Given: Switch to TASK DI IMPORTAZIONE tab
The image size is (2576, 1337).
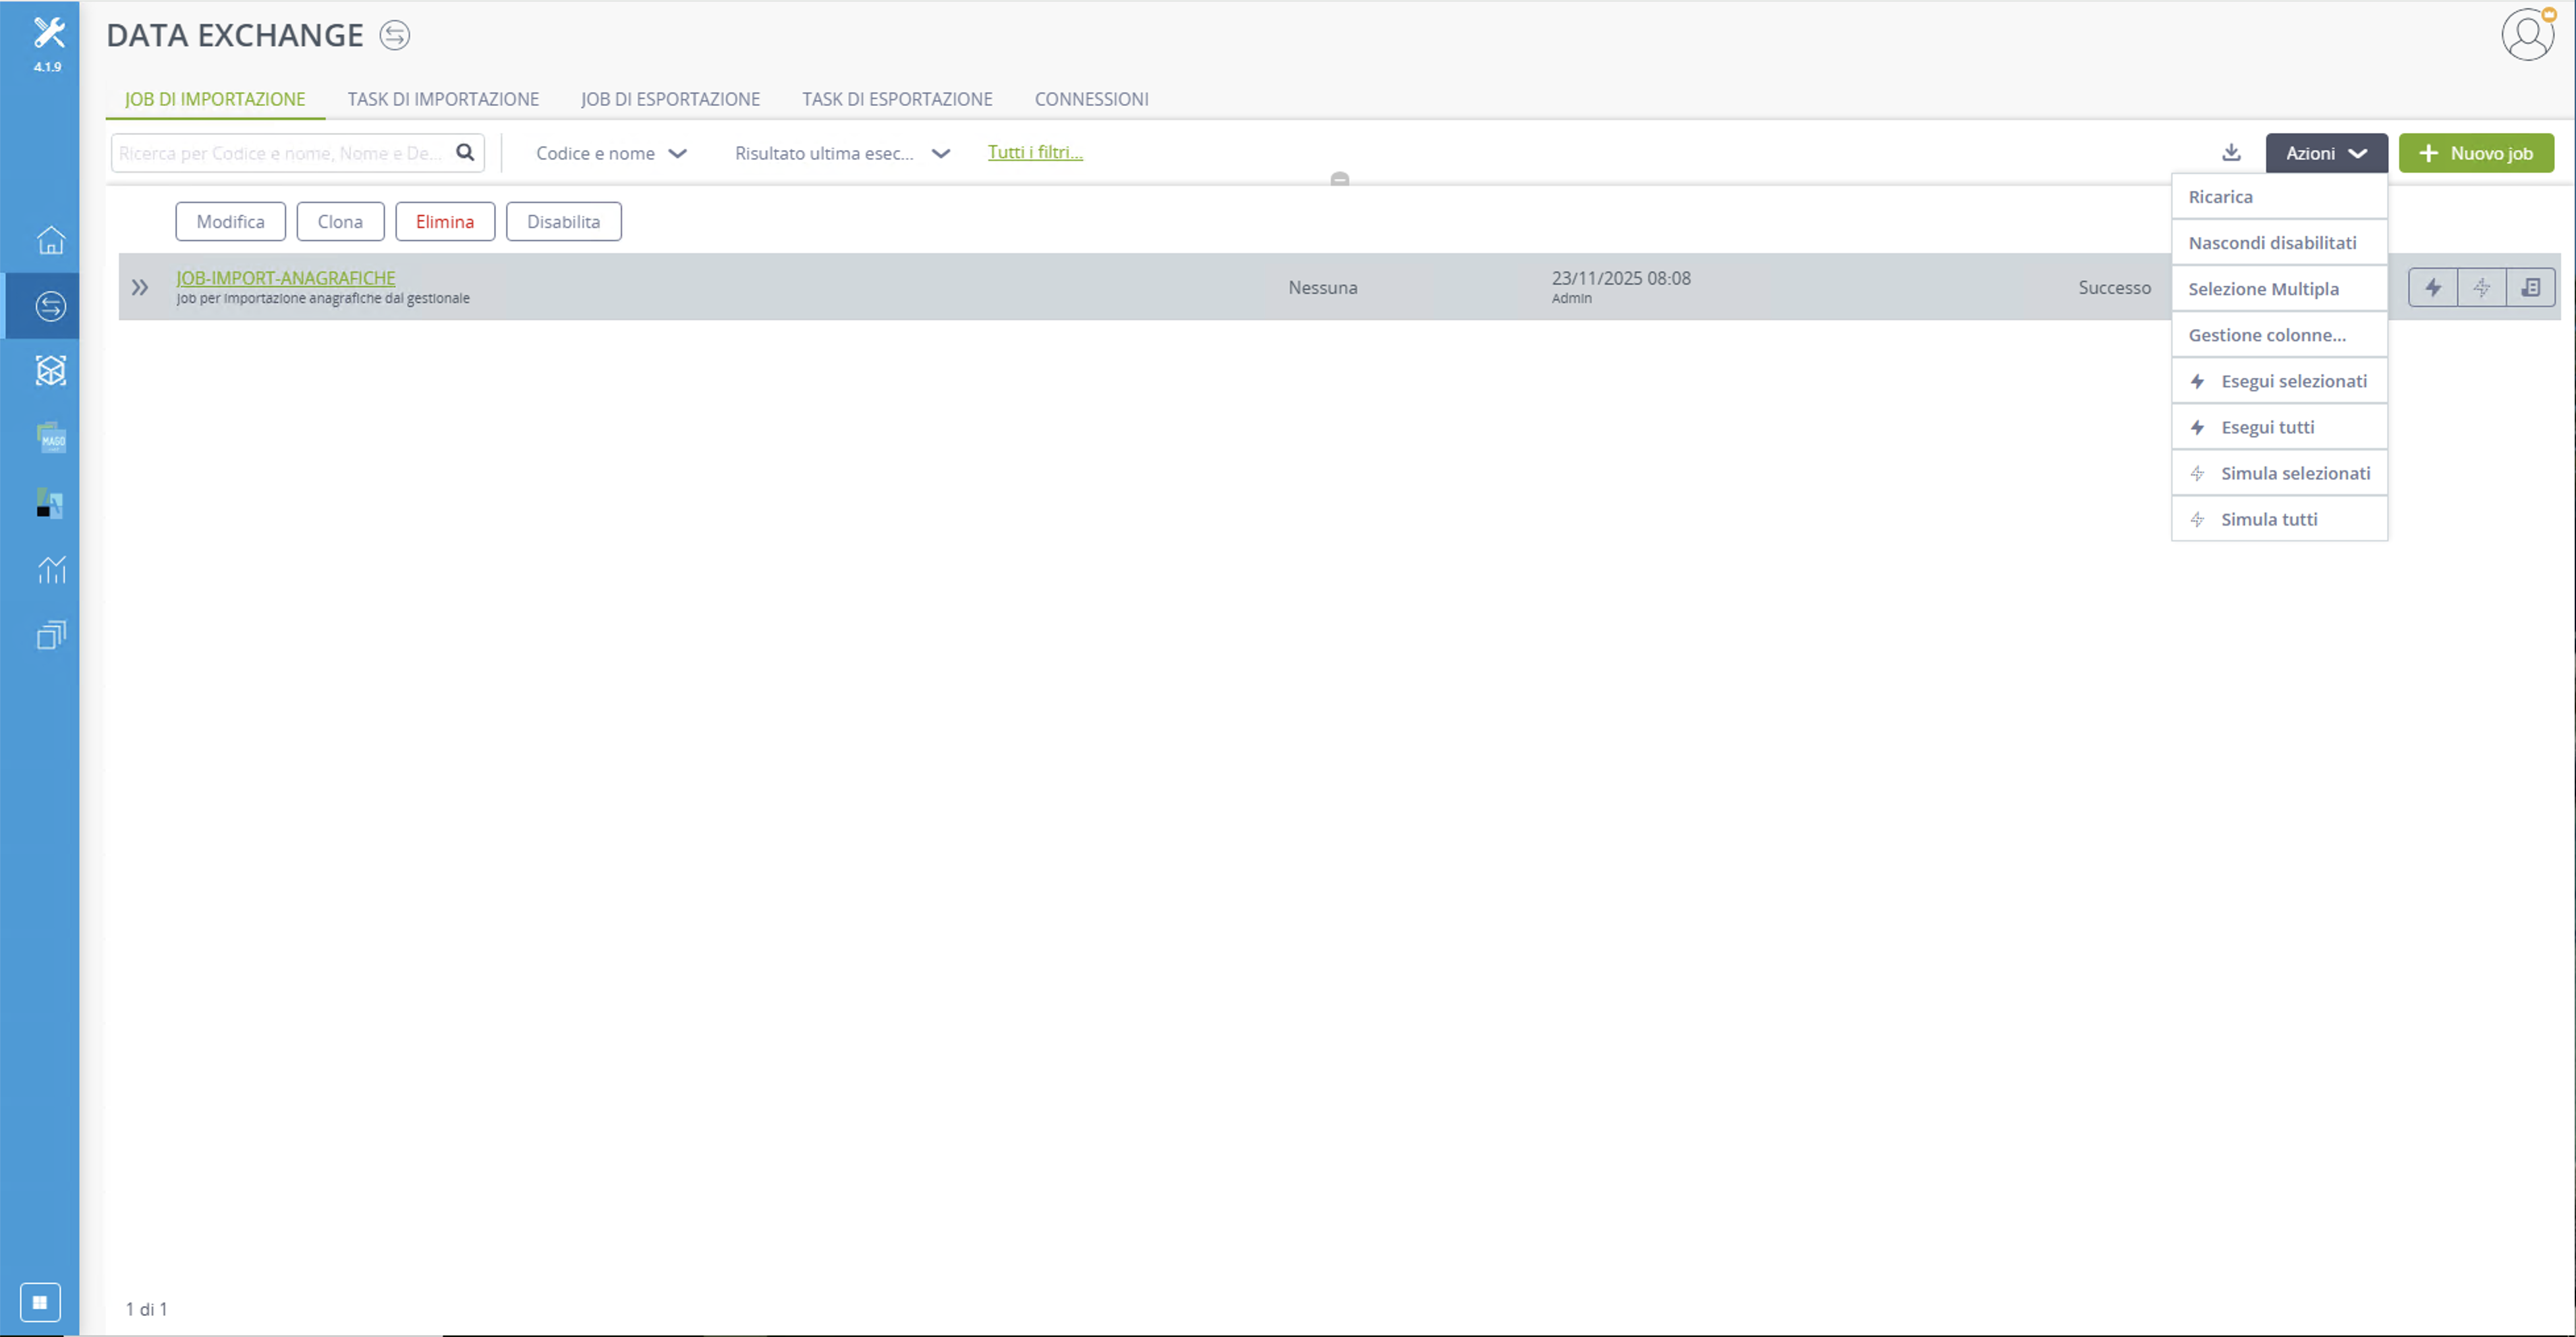Looking at the screenshot, I should pos(443,99).
